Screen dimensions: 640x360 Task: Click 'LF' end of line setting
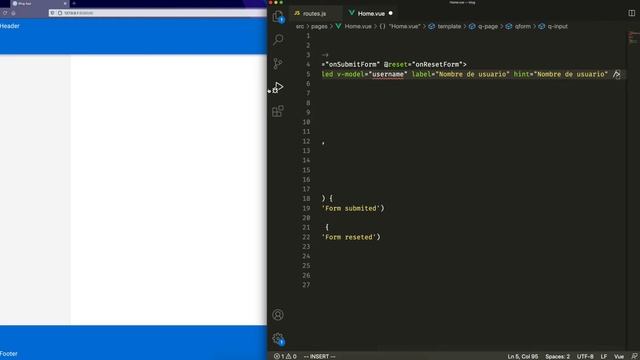click(x=604, y=356)
